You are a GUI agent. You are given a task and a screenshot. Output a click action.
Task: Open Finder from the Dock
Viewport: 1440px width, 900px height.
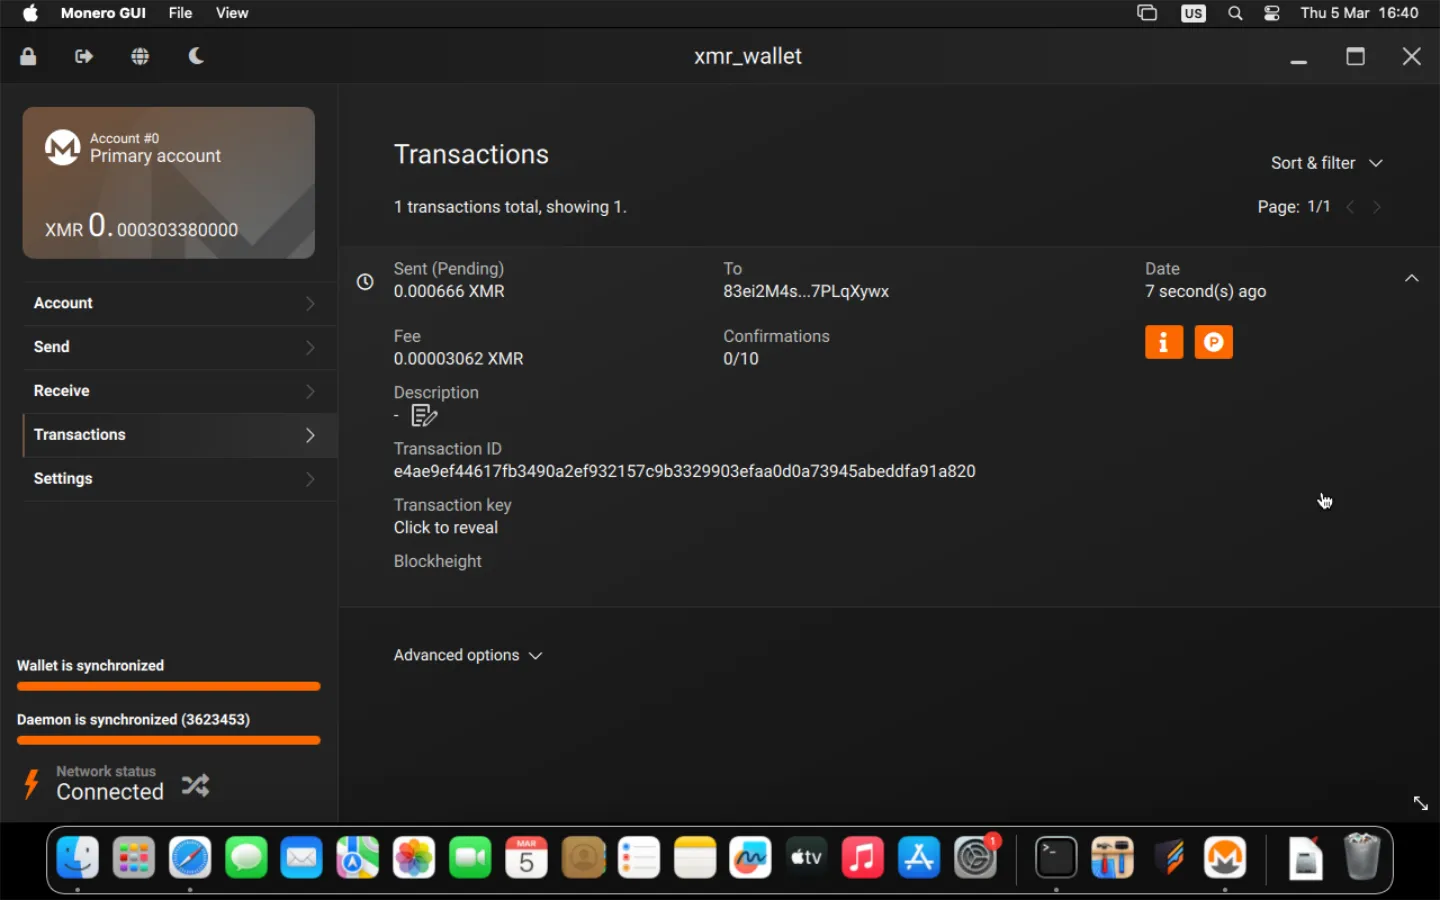[x=77, y=858]
